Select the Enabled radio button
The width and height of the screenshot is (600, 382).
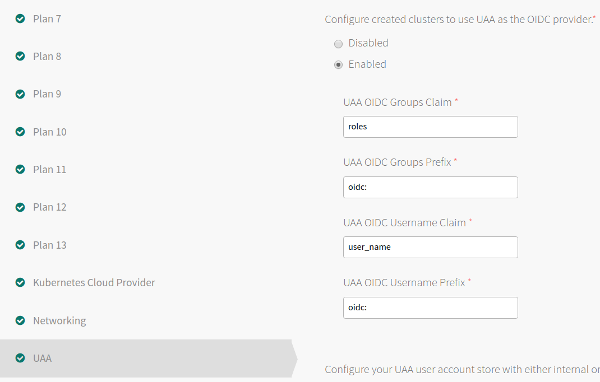pyautogui.click(x=338, y=65)
